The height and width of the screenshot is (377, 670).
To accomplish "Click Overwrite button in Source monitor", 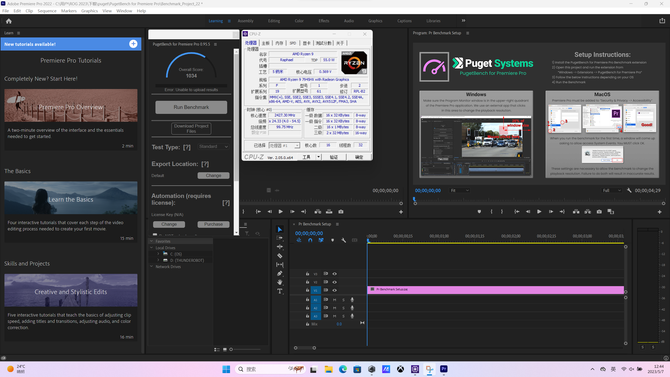I will [x=329, y=212].
